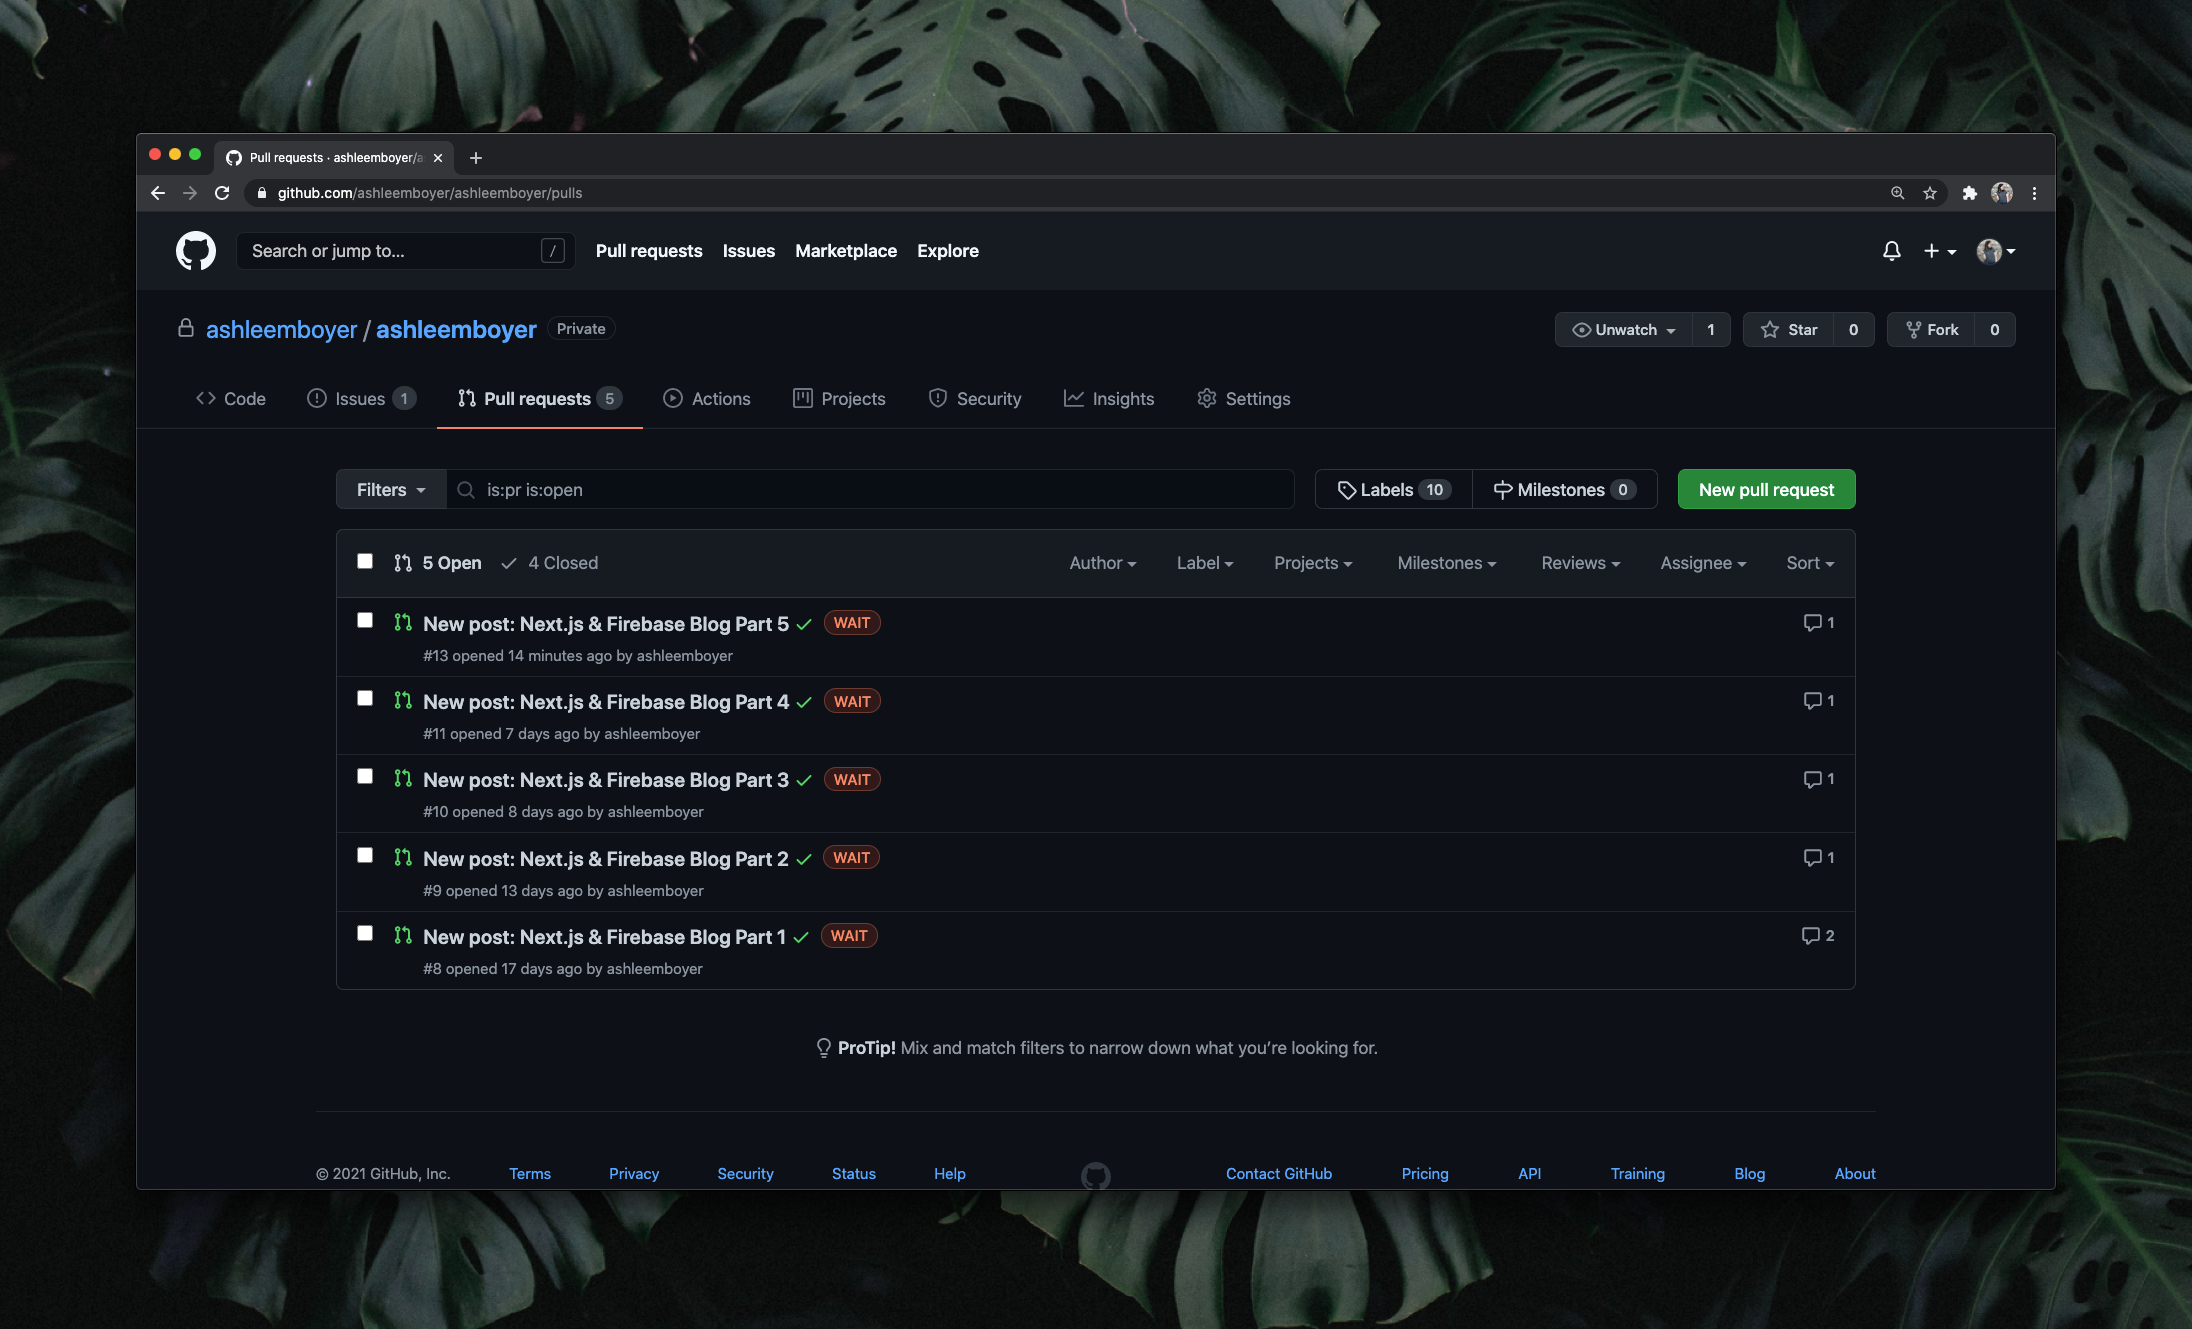Expand the Label filter dropdown

pyautogui.click(x=1204, y=562)
